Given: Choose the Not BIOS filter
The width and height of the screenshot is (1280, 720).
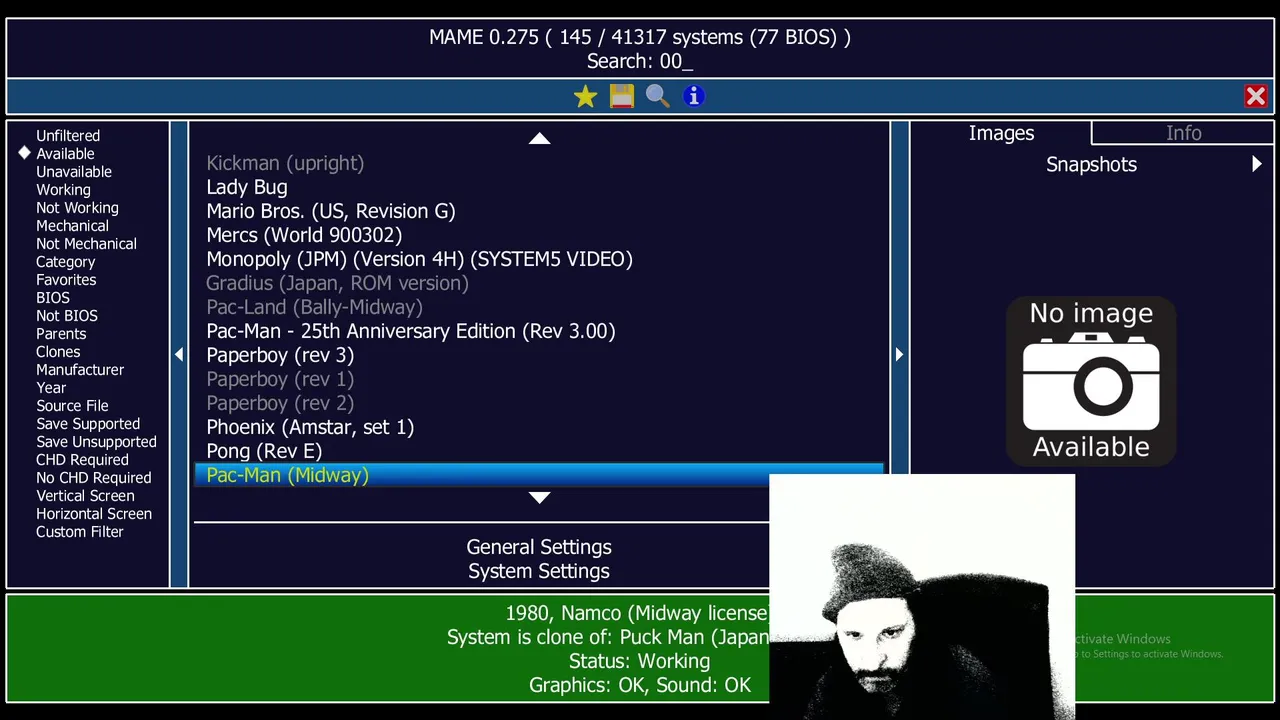Looking at the screenshot, I should [67, 316].
